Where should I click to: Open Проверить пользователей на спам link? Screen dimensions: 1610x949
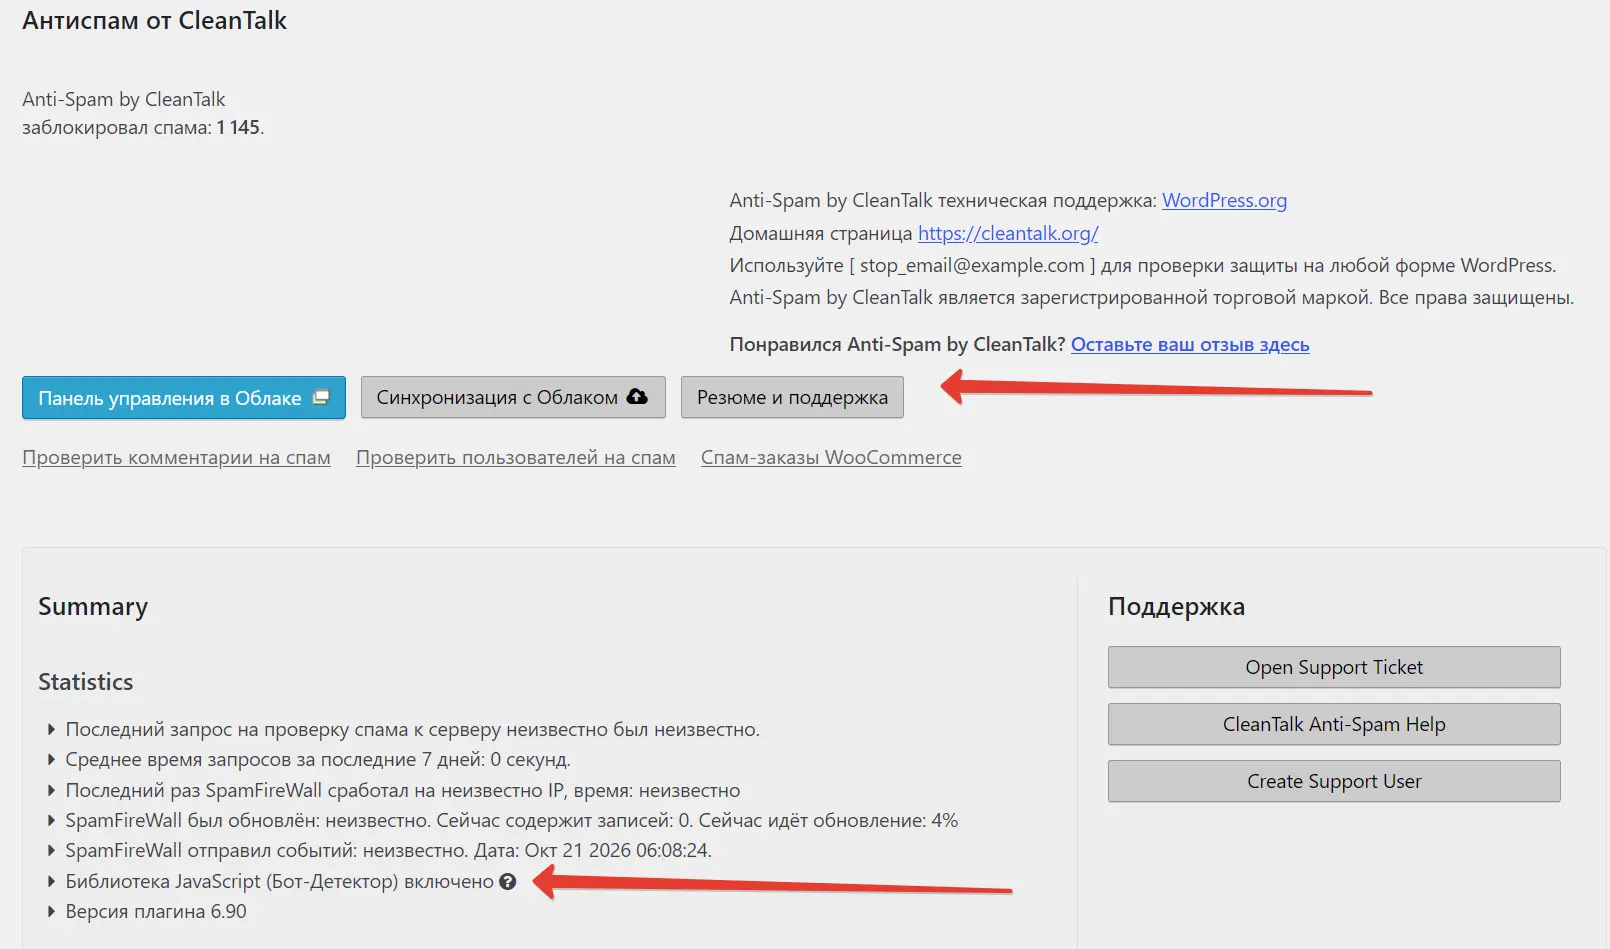coord(516,457)
